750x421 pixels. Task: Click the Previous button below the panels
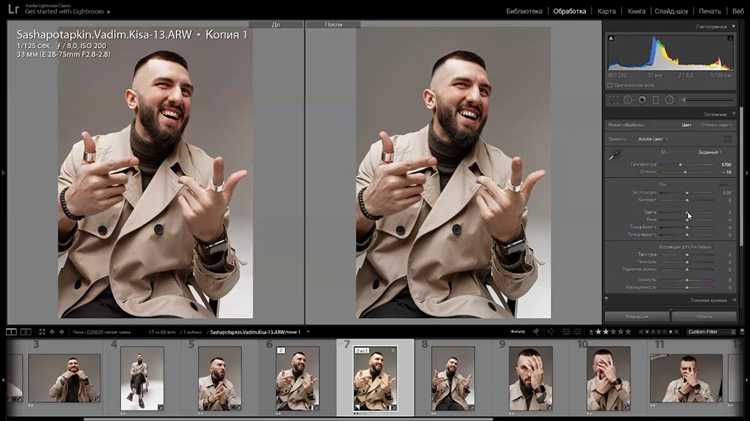tap(637, 316)
